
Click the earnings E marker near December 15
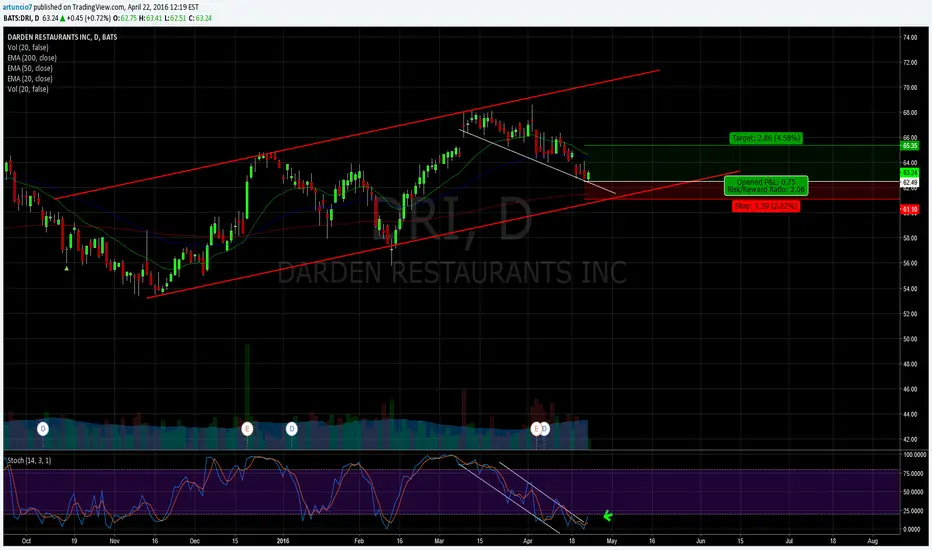247,429
